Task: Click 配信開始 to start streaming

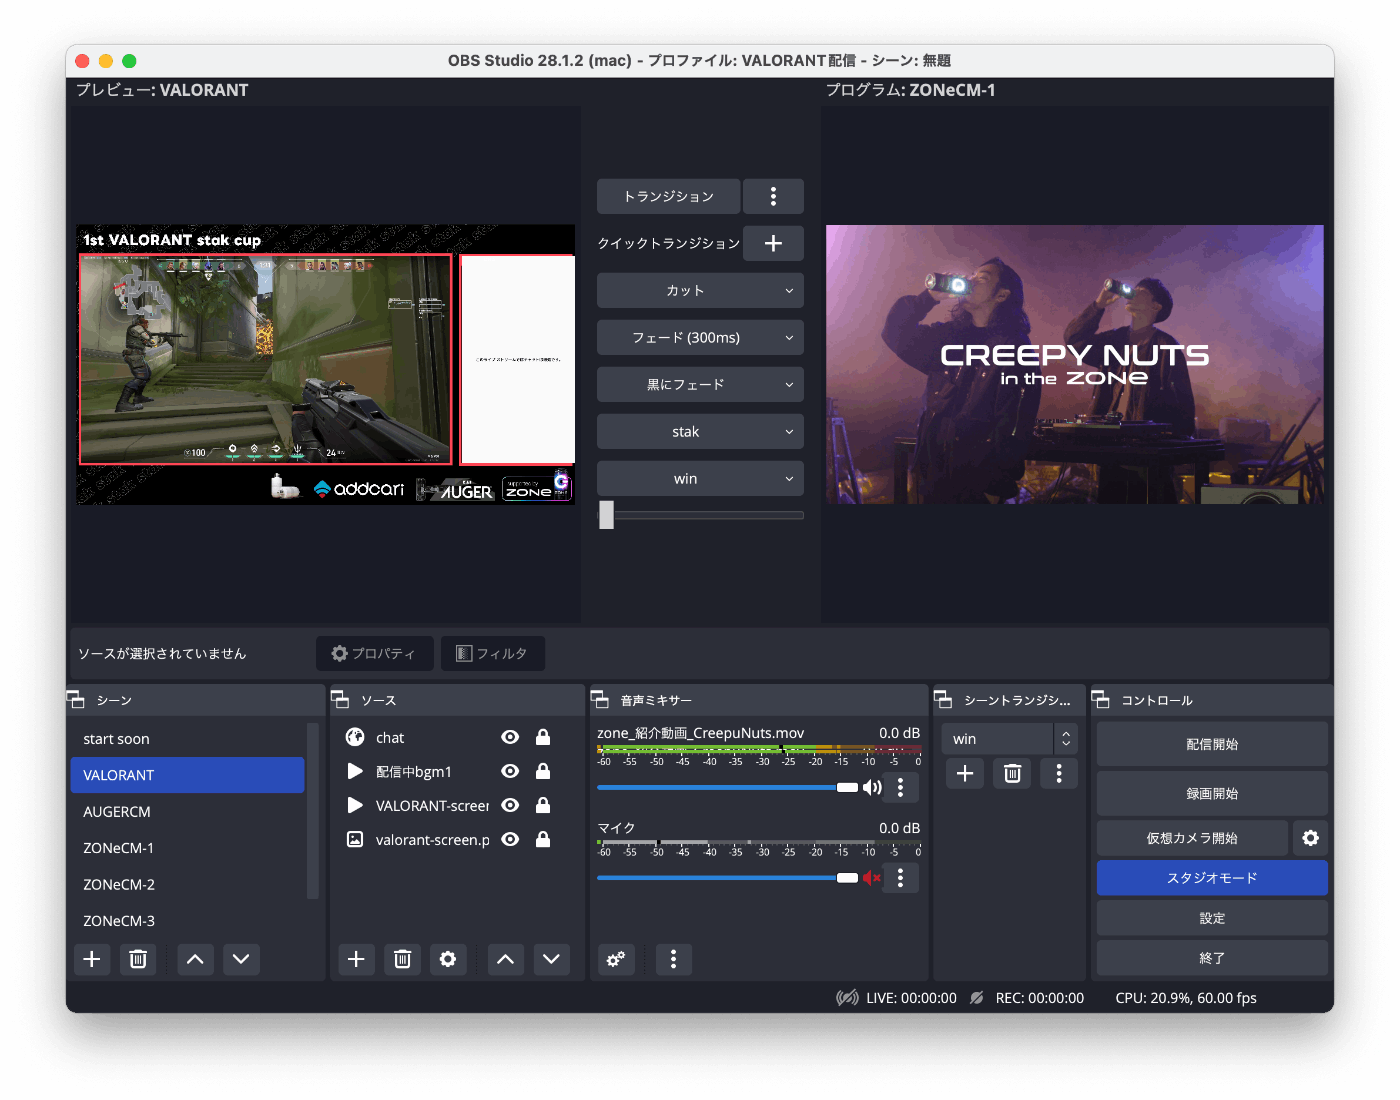Action: pyautogui.click(x=1212, y=744)
